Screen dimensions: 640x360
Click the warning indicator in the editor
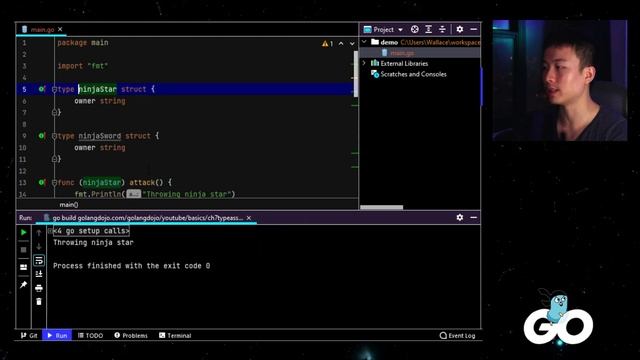327,44
